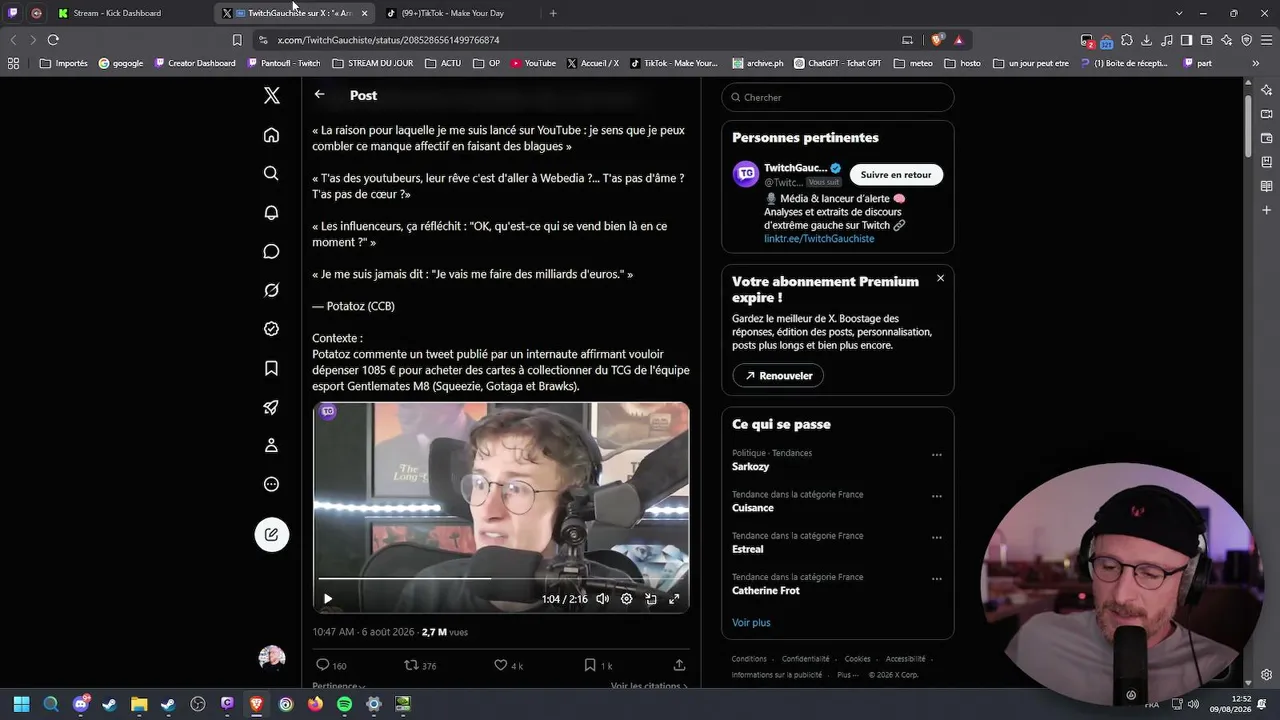Open OBS Studio from the taskbar
1280x720 pixels.
pos(198,704)
